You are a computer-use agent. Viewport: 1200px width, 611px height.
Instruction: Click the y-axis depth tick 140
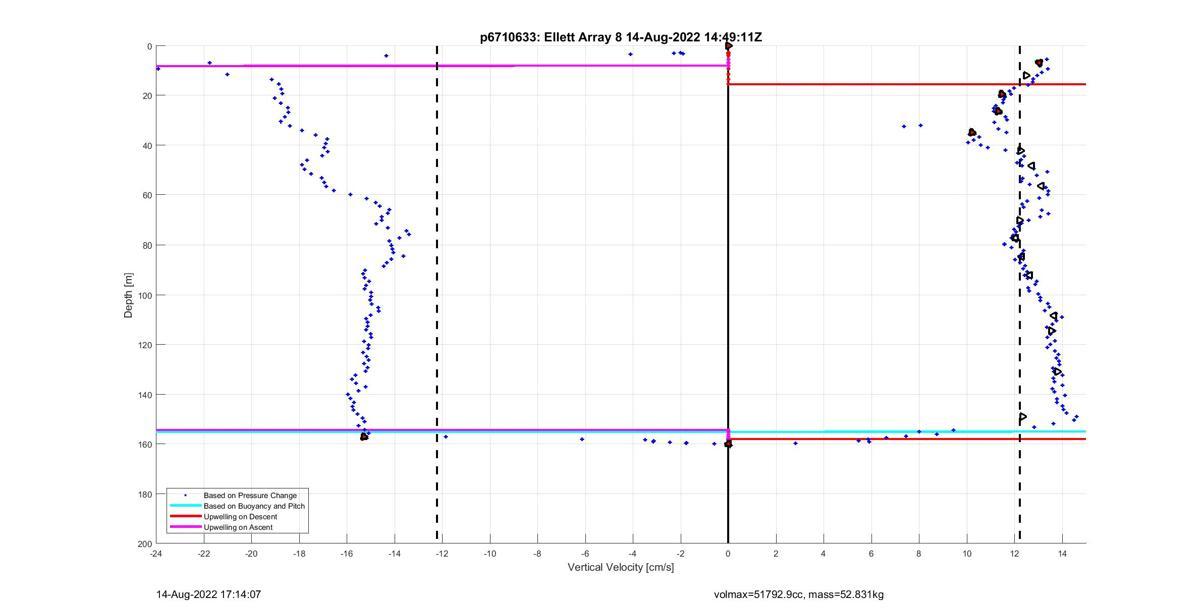tap(144, 394)
